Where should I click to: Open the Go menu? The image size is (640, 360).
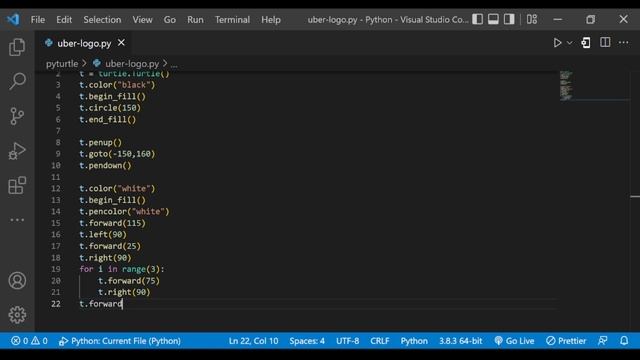click(169, 20)
